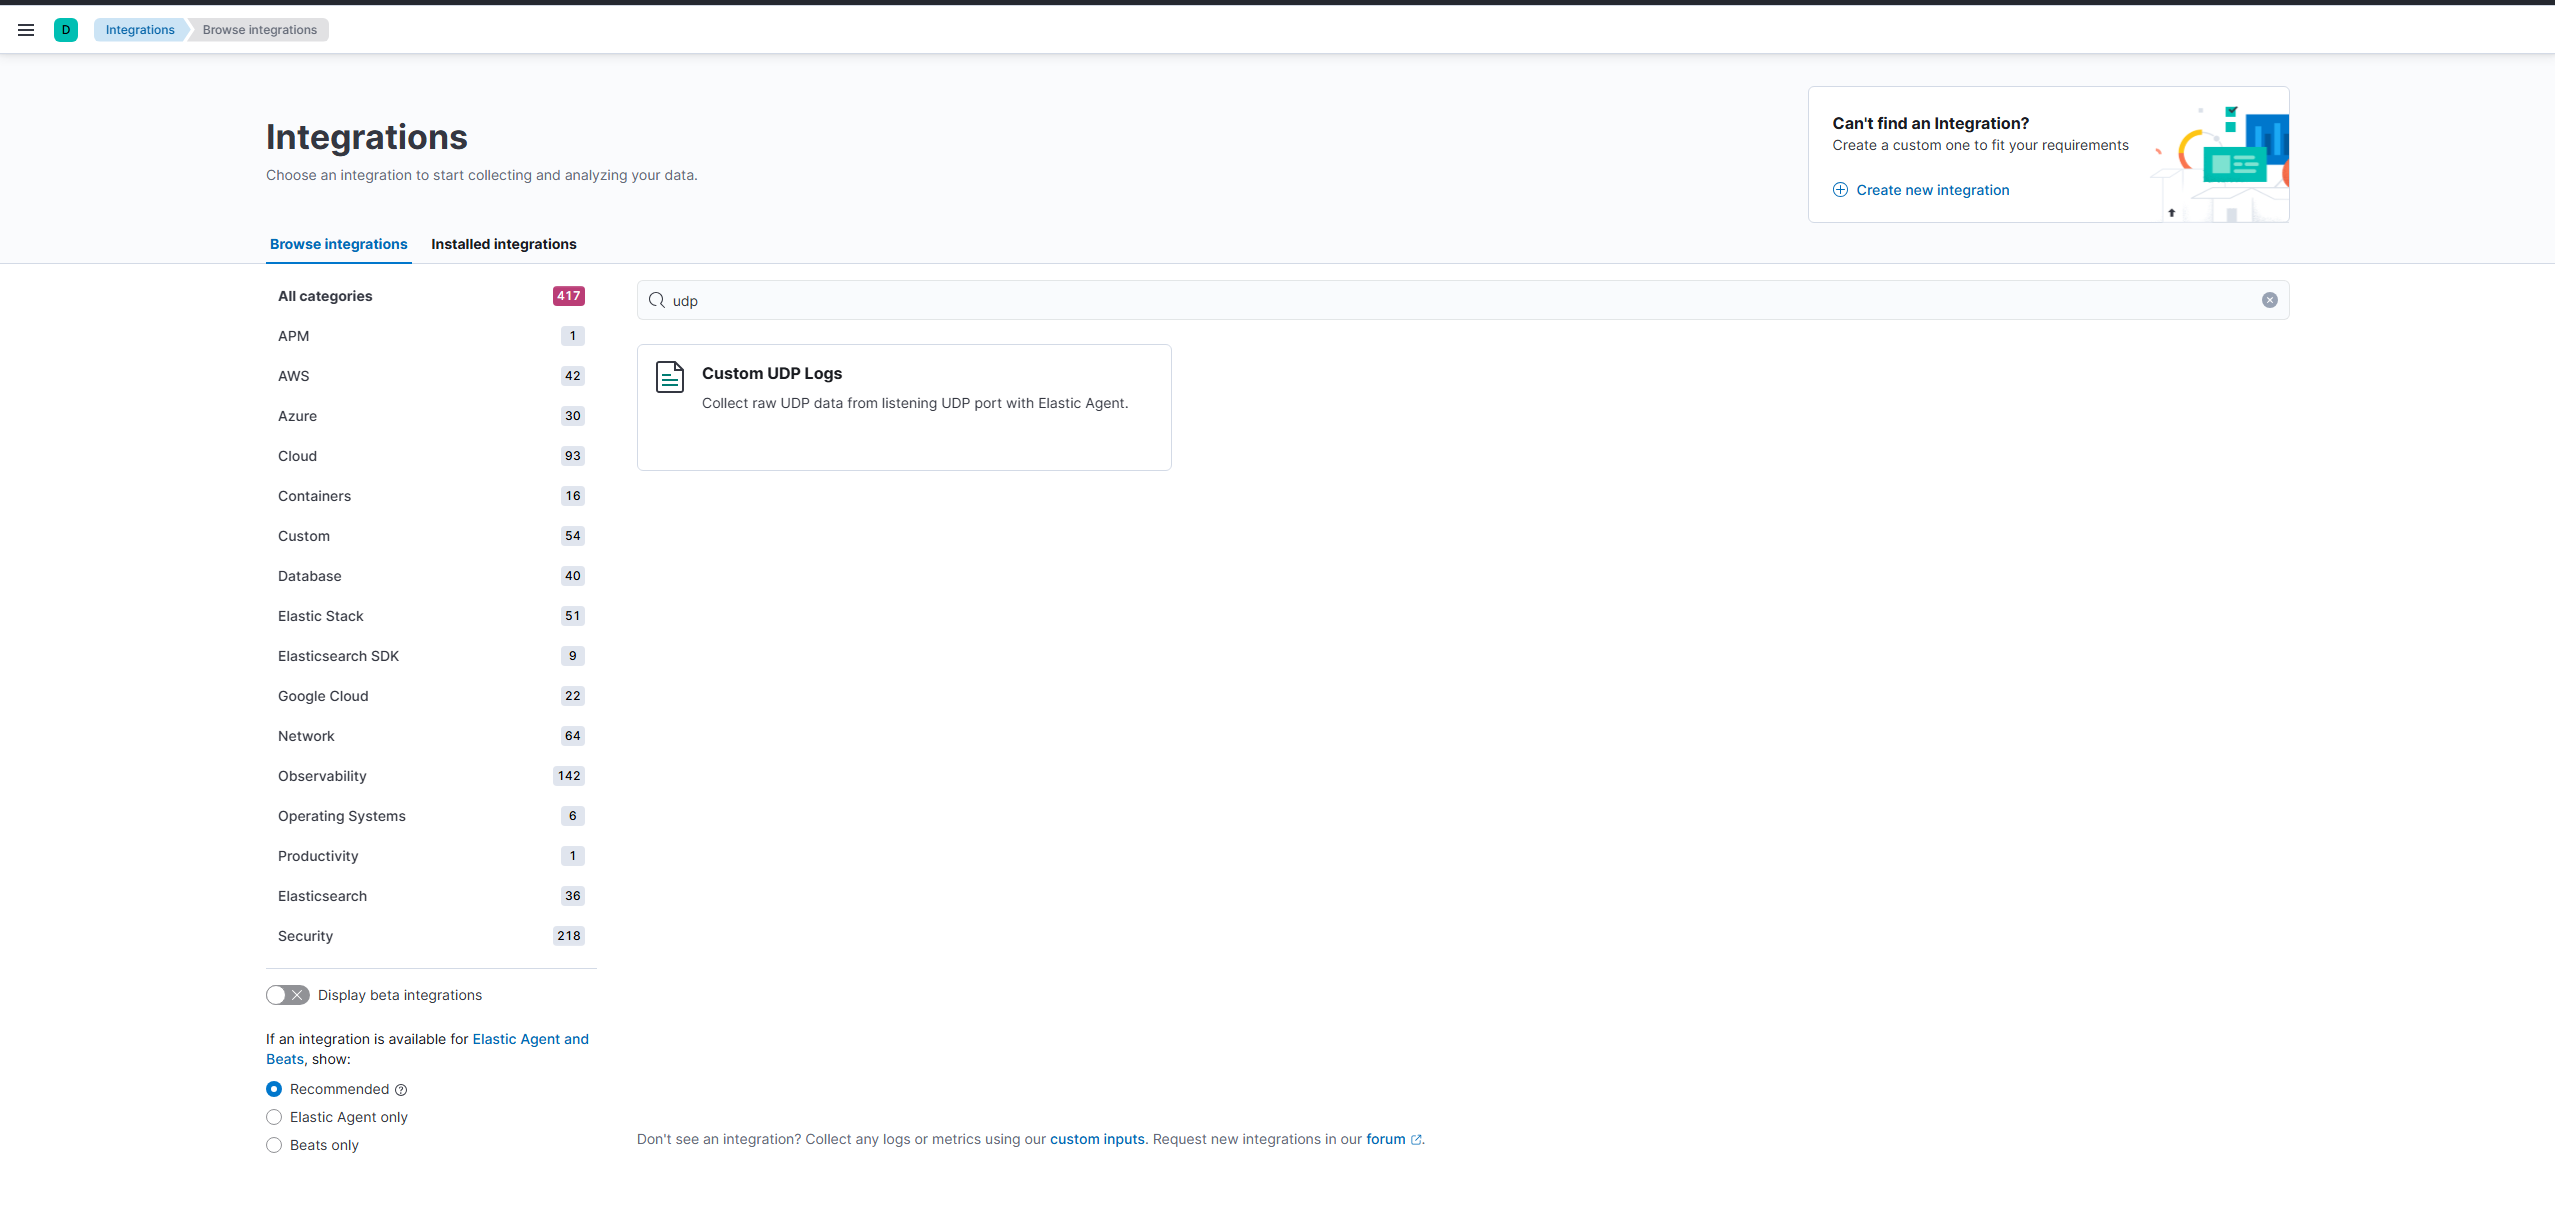Click the Can't find an Integration illustration

[x=2221, y=163]
